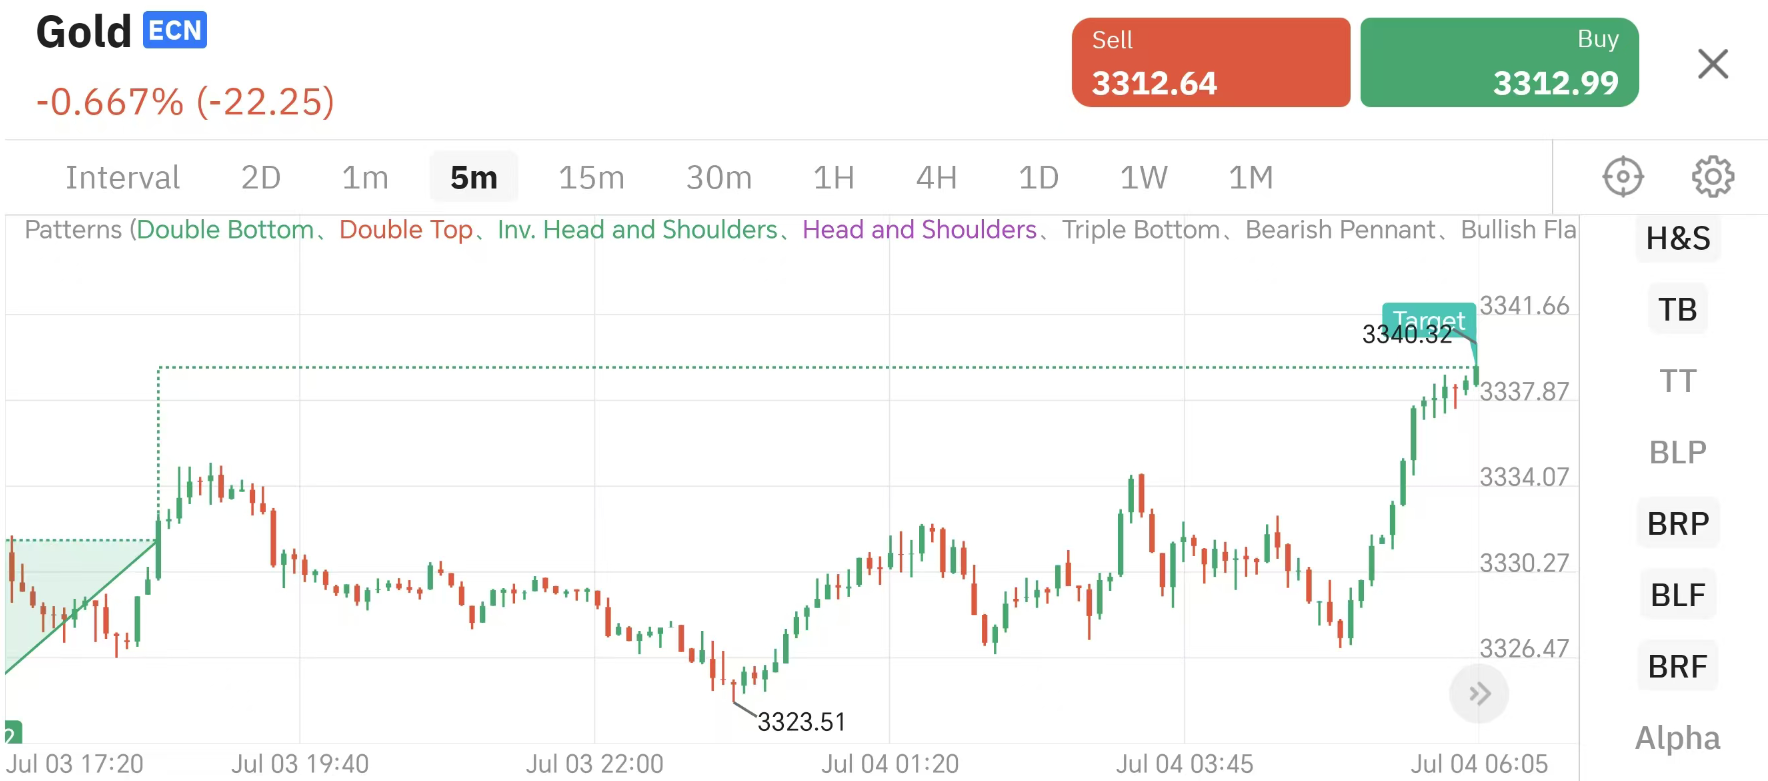This screenshot has width=1768, height=781.
Task: Select the 1H interval tab
Action: pyautogui.click(x=833, y=178)
